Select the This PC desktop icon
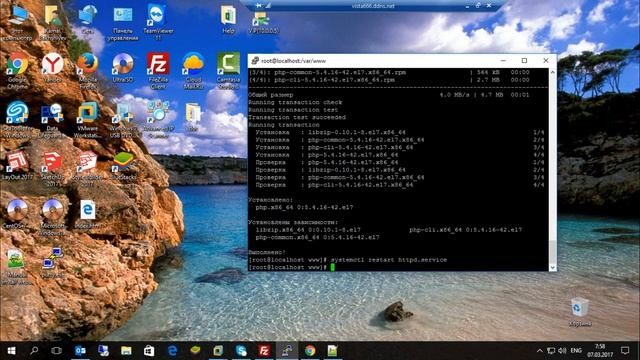Viewport: 640px width, 360px height. click(17, 21)
